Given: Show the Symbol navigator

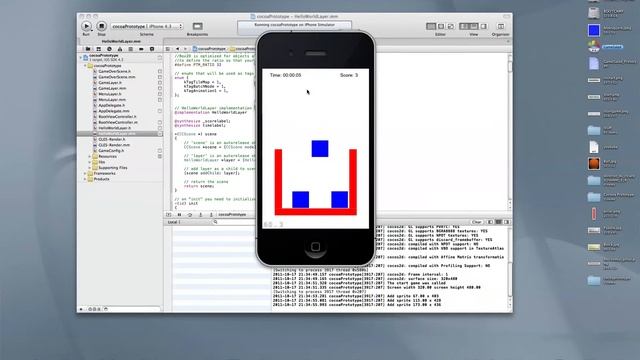Looking at the screenshot, I should click(x=98, y=49).
